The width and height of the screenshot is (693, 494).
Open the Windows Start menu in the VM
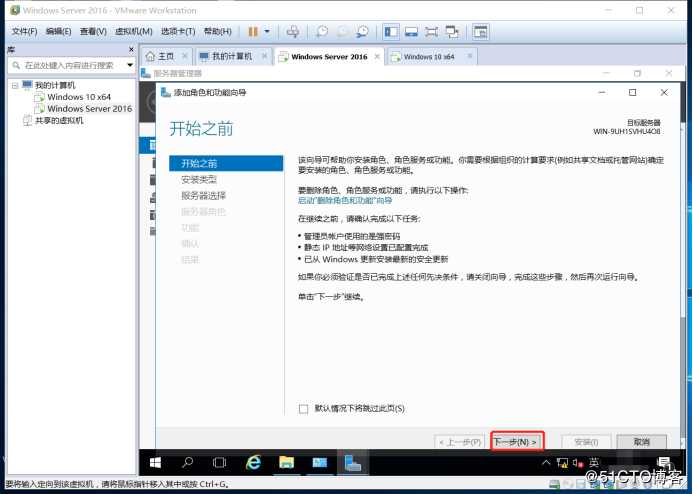click(x=155, y=463)
